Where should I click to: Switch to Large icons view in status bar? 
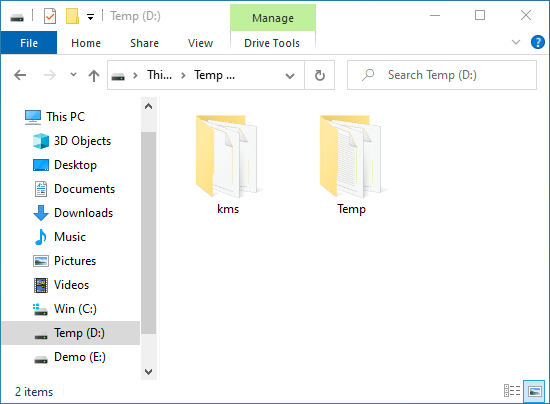tap(534, 391)
